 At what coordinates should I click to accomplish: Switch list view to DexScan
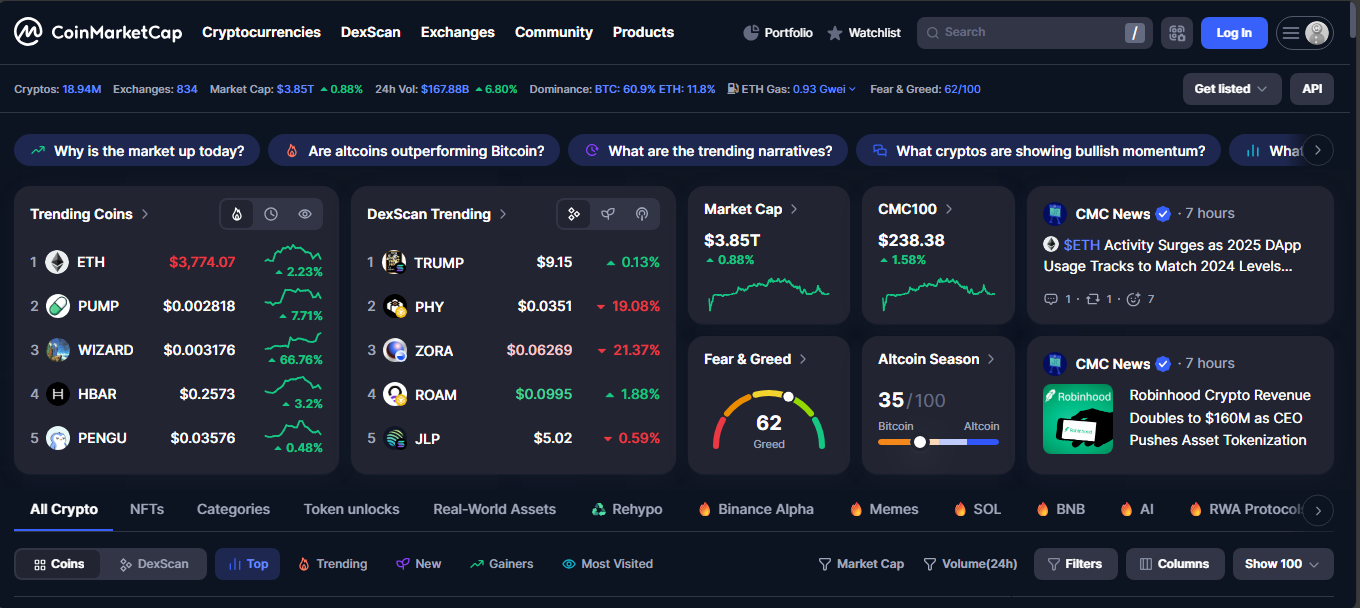click(154, 564)
